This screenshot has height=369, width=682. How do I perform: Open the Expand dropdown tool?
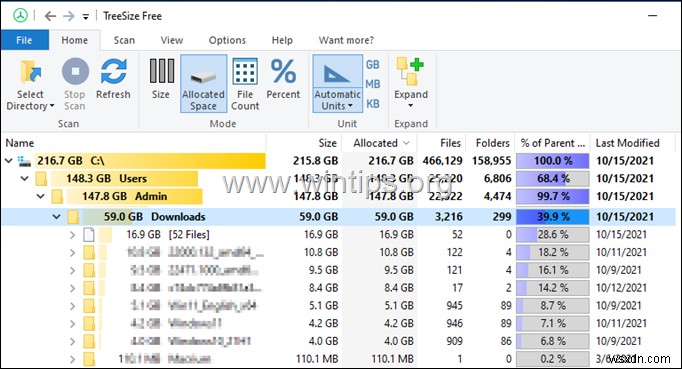tap(411, 84)
